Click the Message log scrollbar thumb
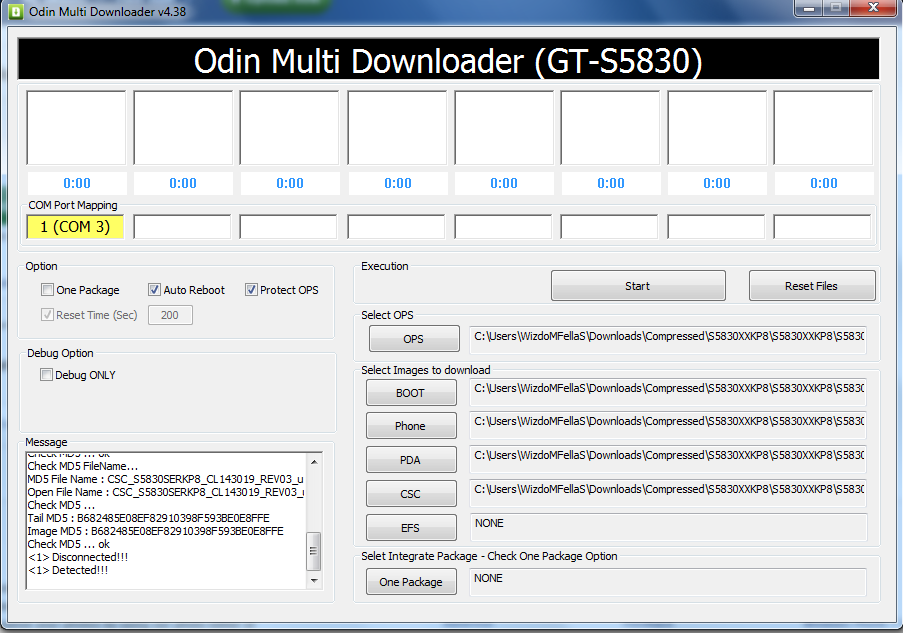Viewport: 903px width, 633px height. tap(314, 549)
